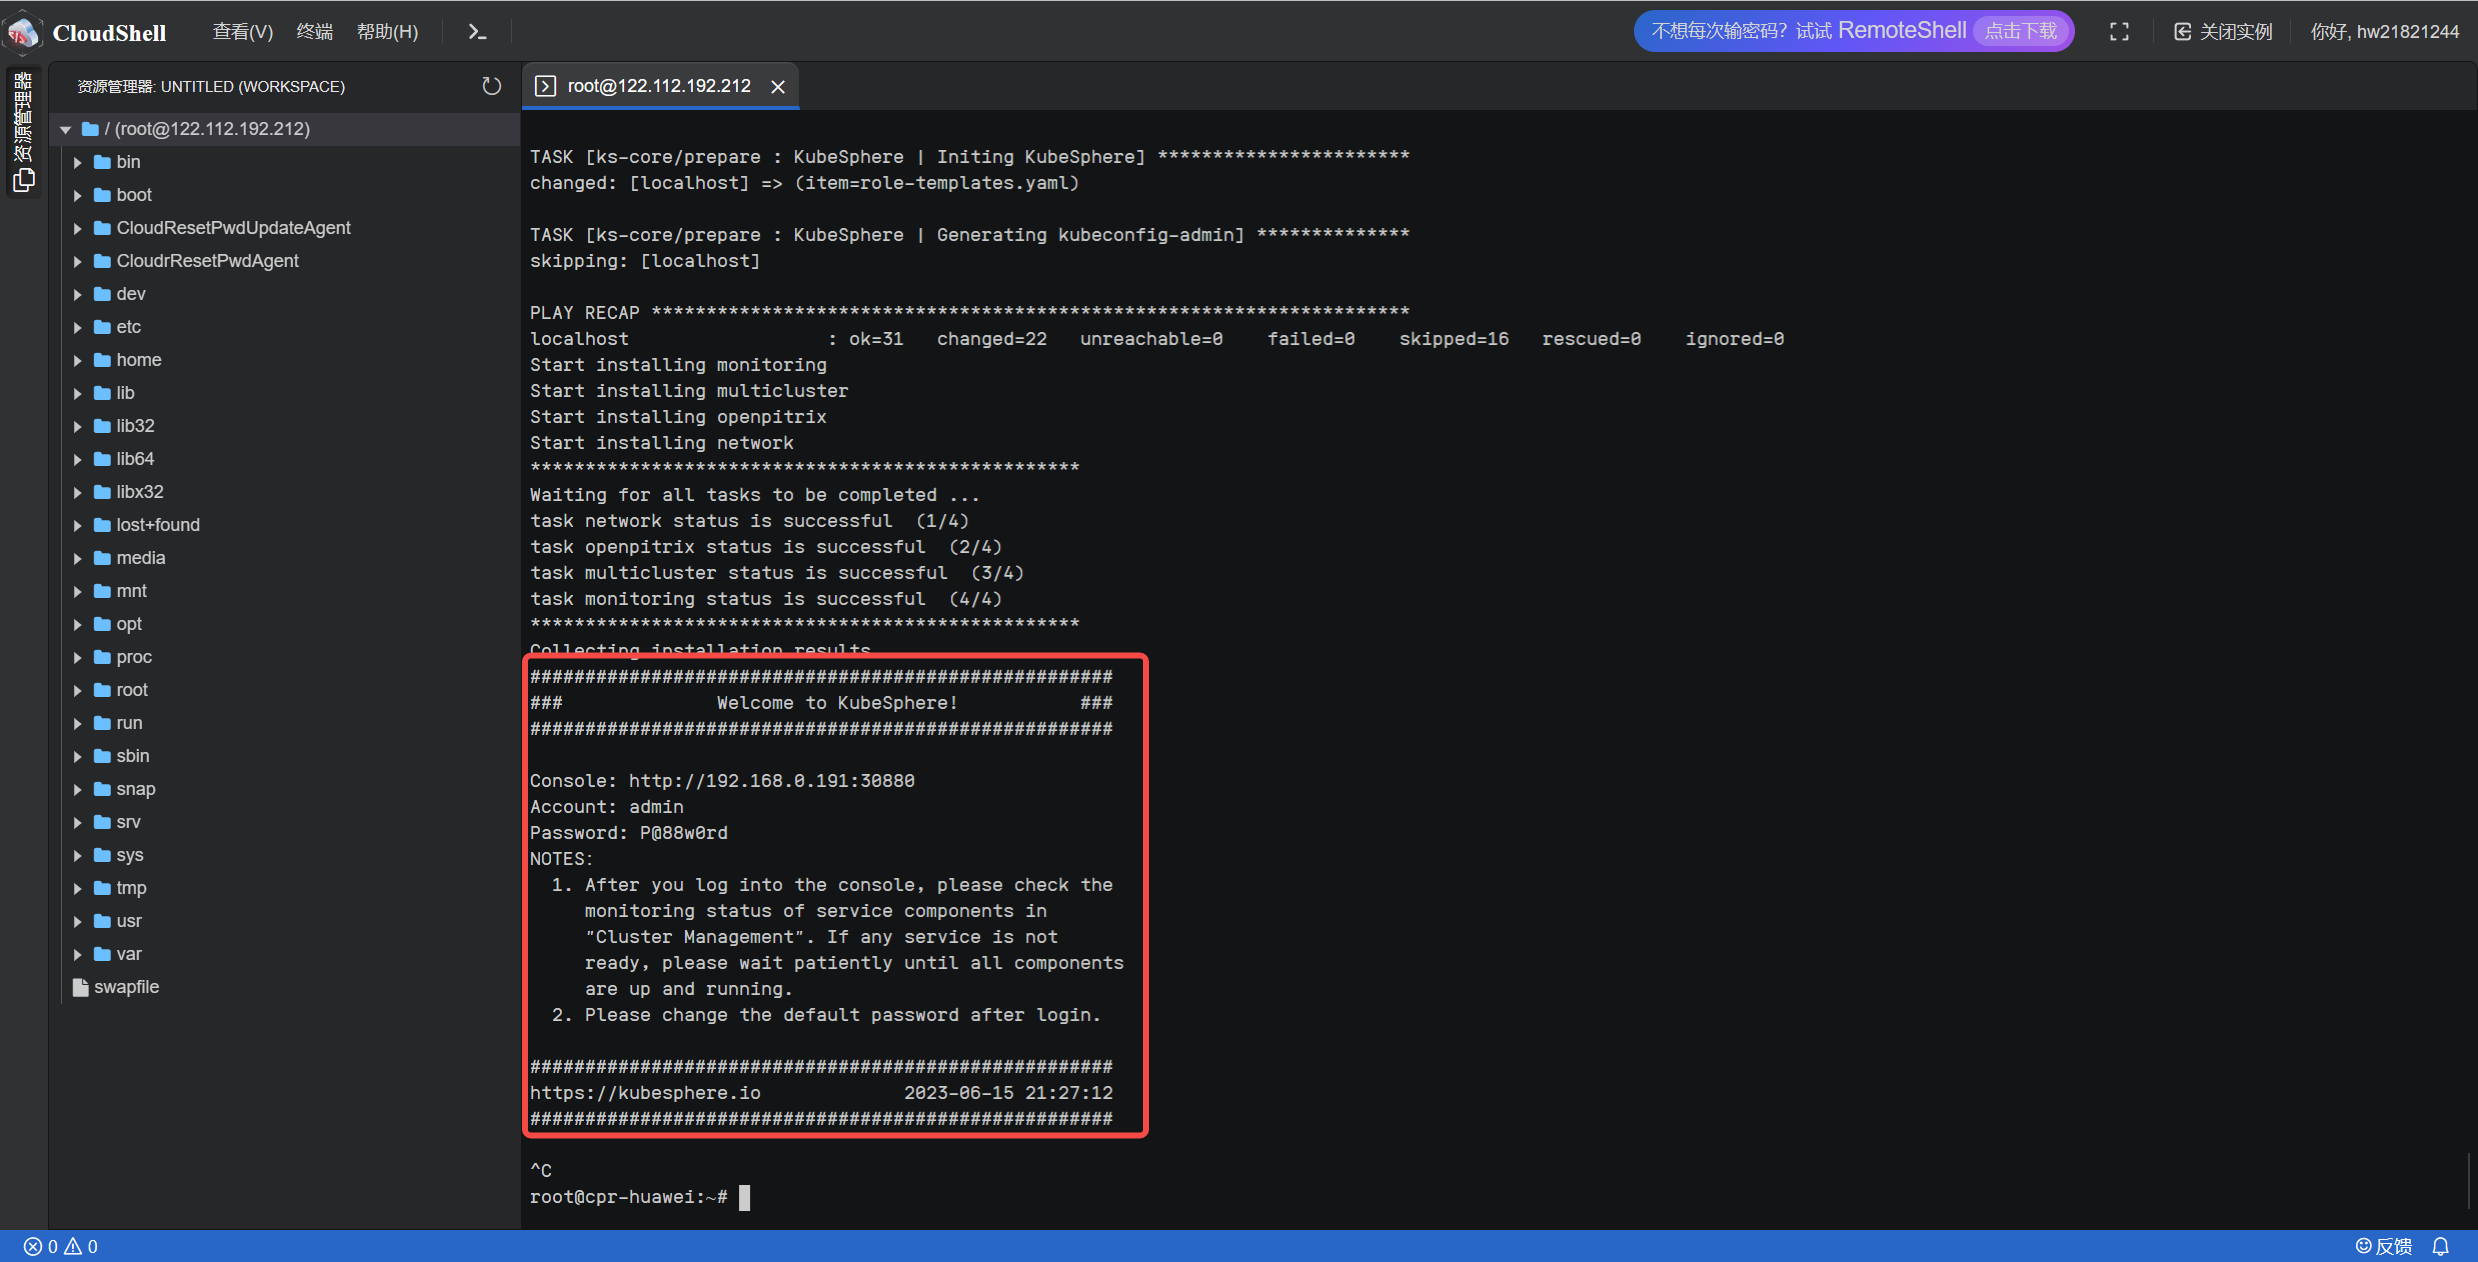Click the PLAY RECAP line in terminal
The image size is (2478, 1262).
click(x=969, y=313)
